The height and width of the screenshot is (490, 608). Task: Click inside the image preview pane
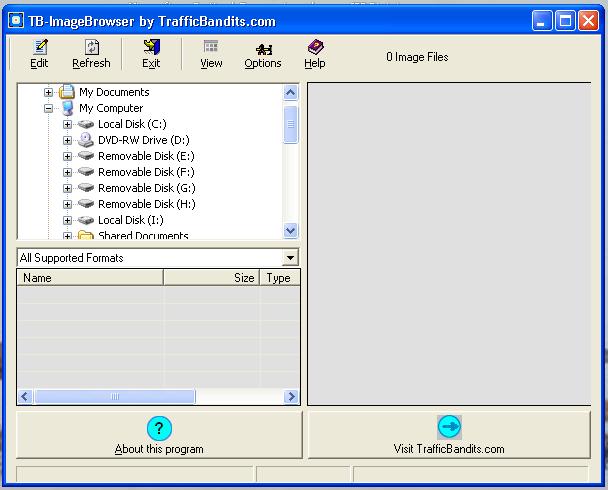pyautogui.click(x=449, y=244)
